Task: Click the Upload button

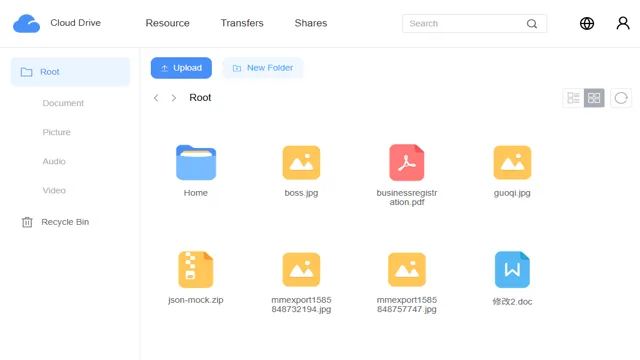Action: point(181,68)
